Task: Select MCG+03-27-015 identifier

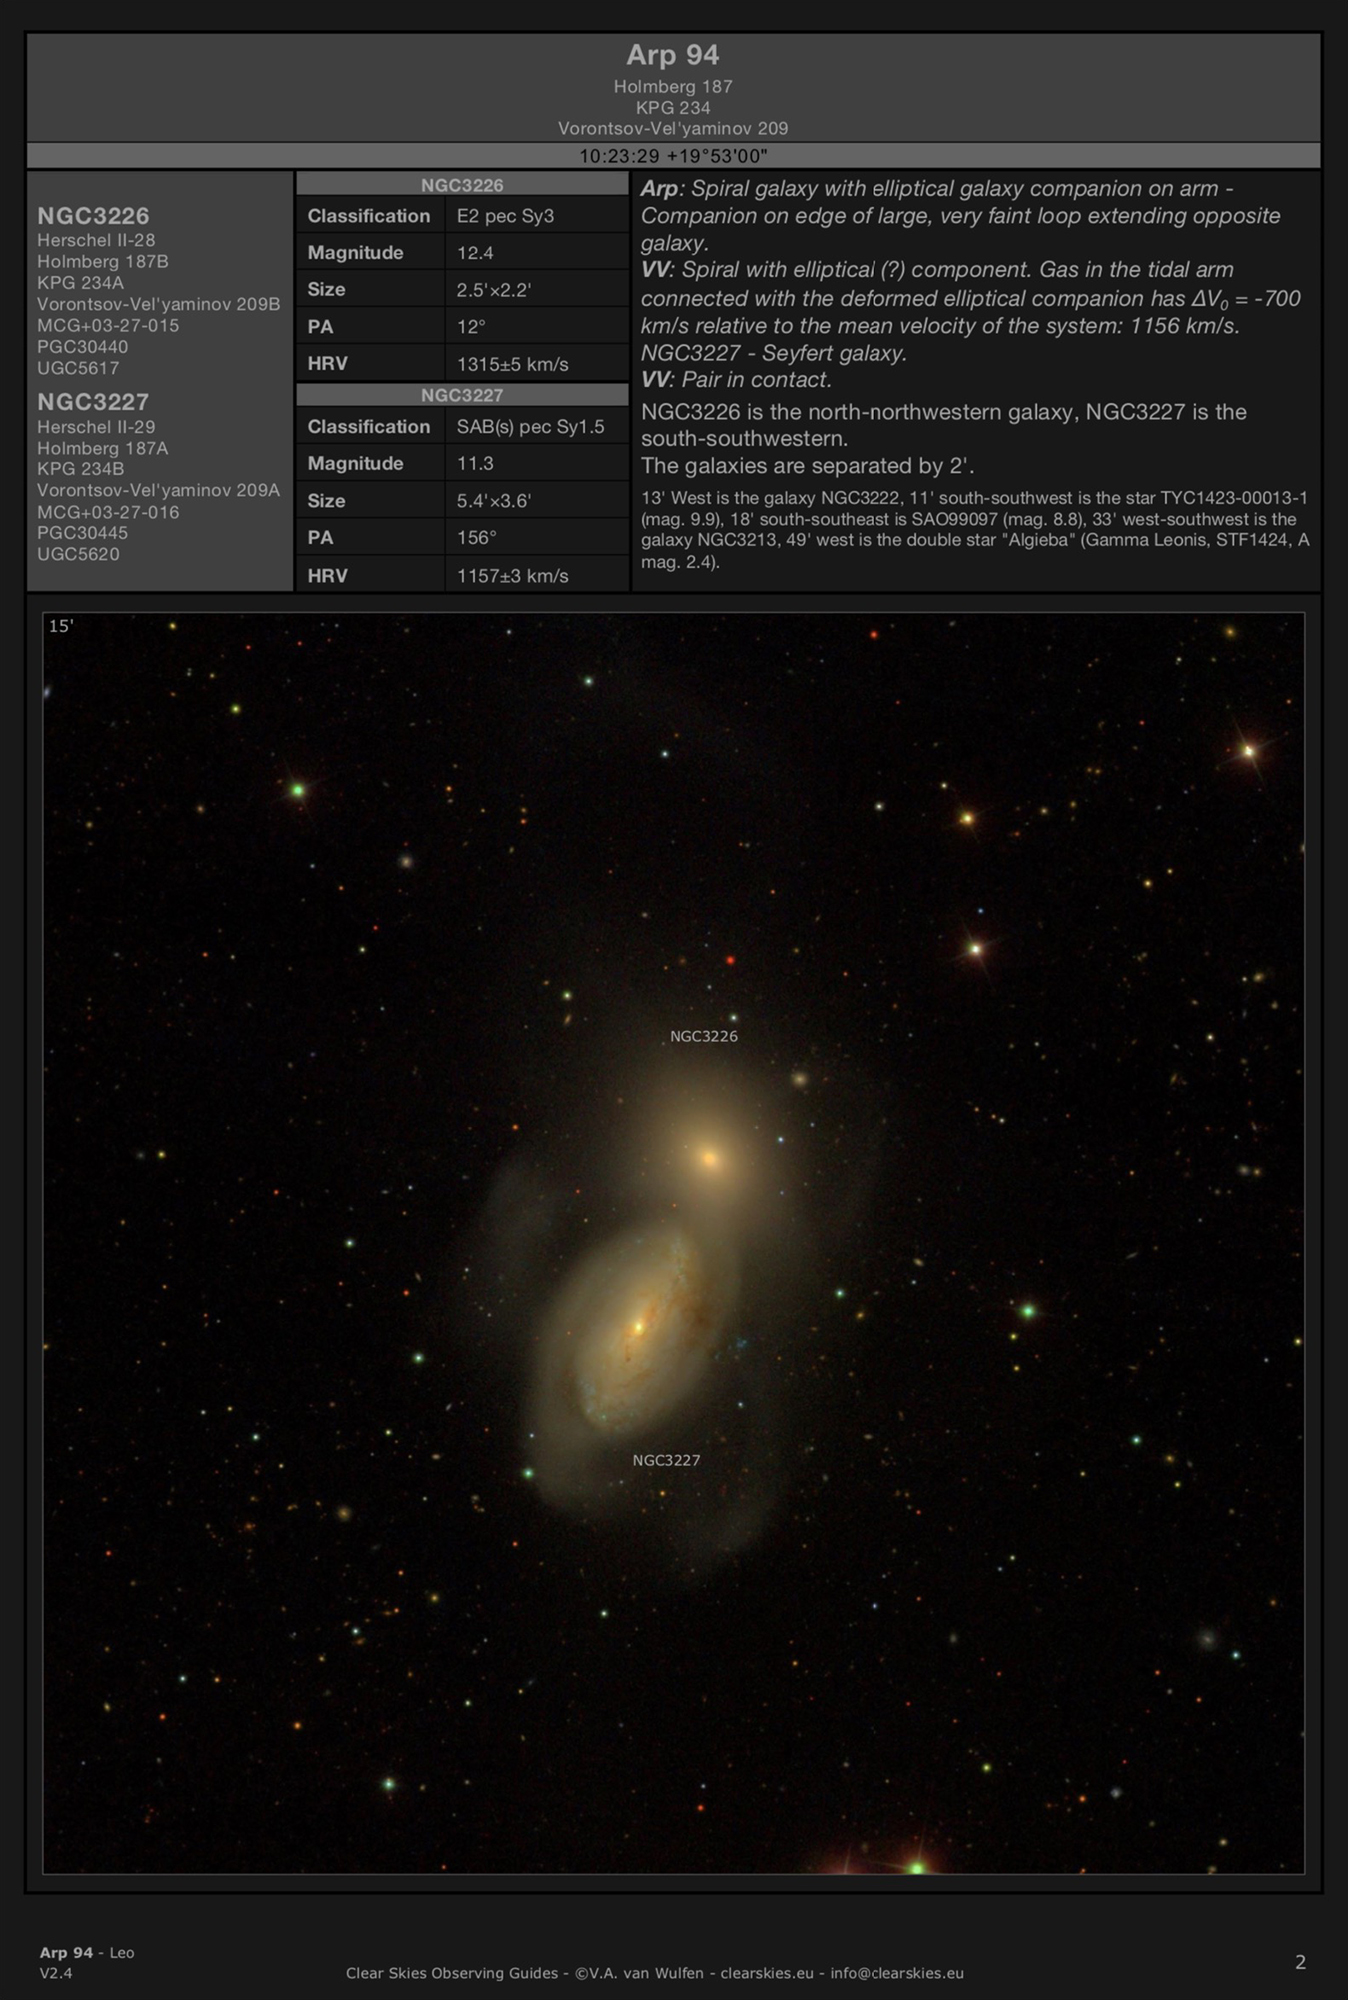Action: 108,325
